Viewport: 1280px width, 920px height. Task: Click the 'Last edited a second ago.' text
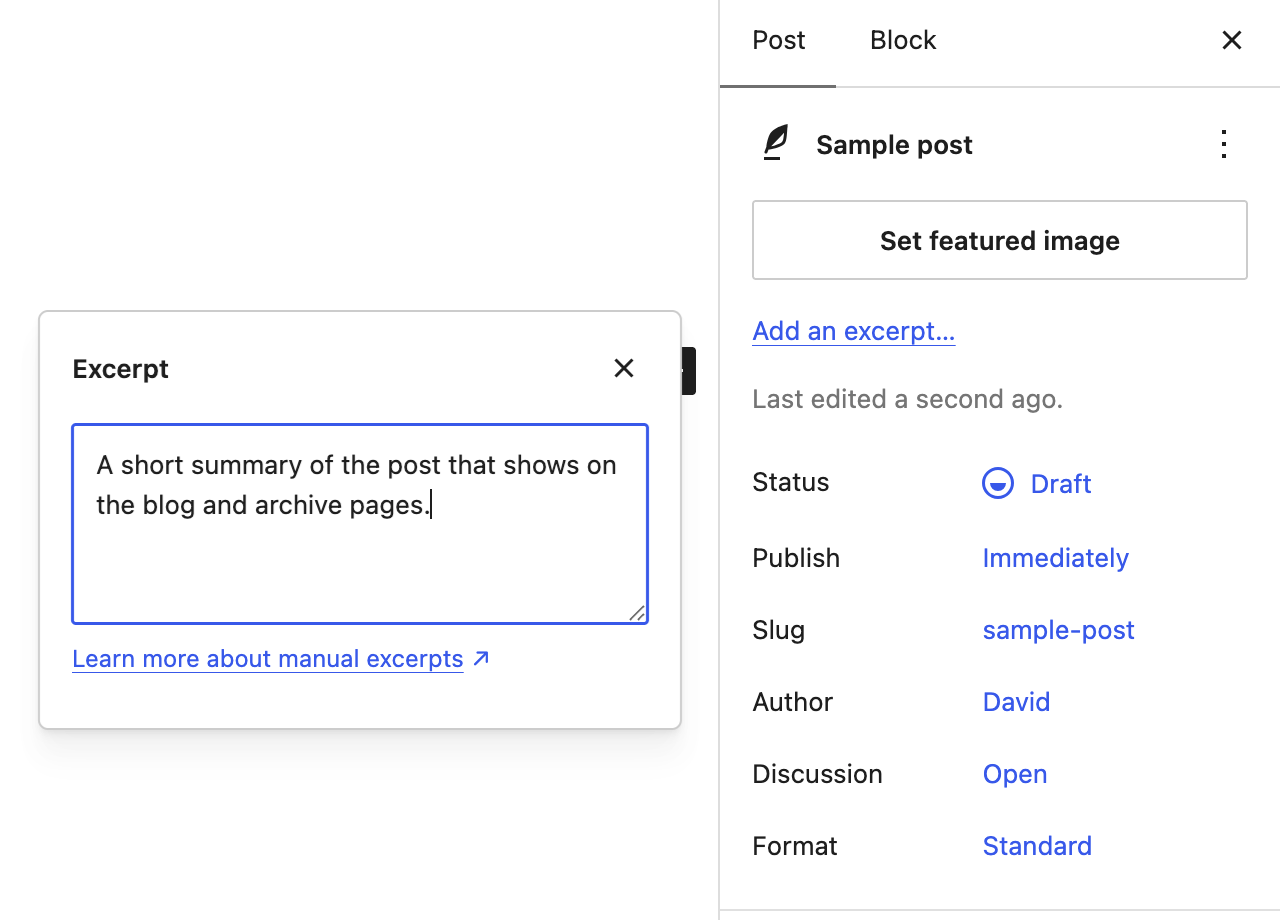pyautogui.click(x=907, y=400)
